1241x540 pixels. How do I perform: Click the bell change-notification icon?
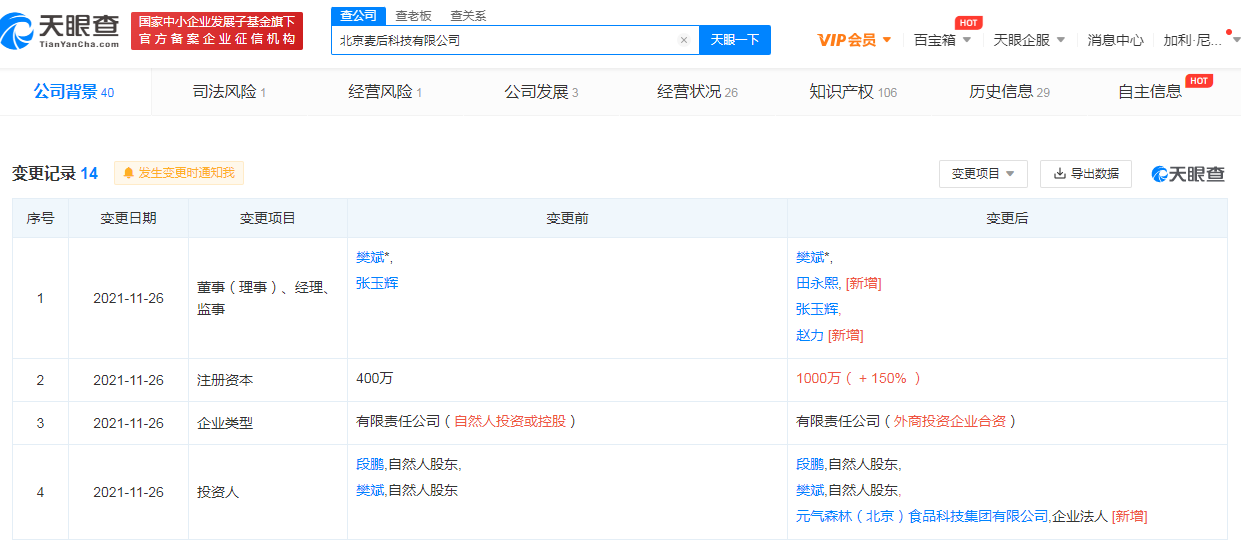click(128, 173)
